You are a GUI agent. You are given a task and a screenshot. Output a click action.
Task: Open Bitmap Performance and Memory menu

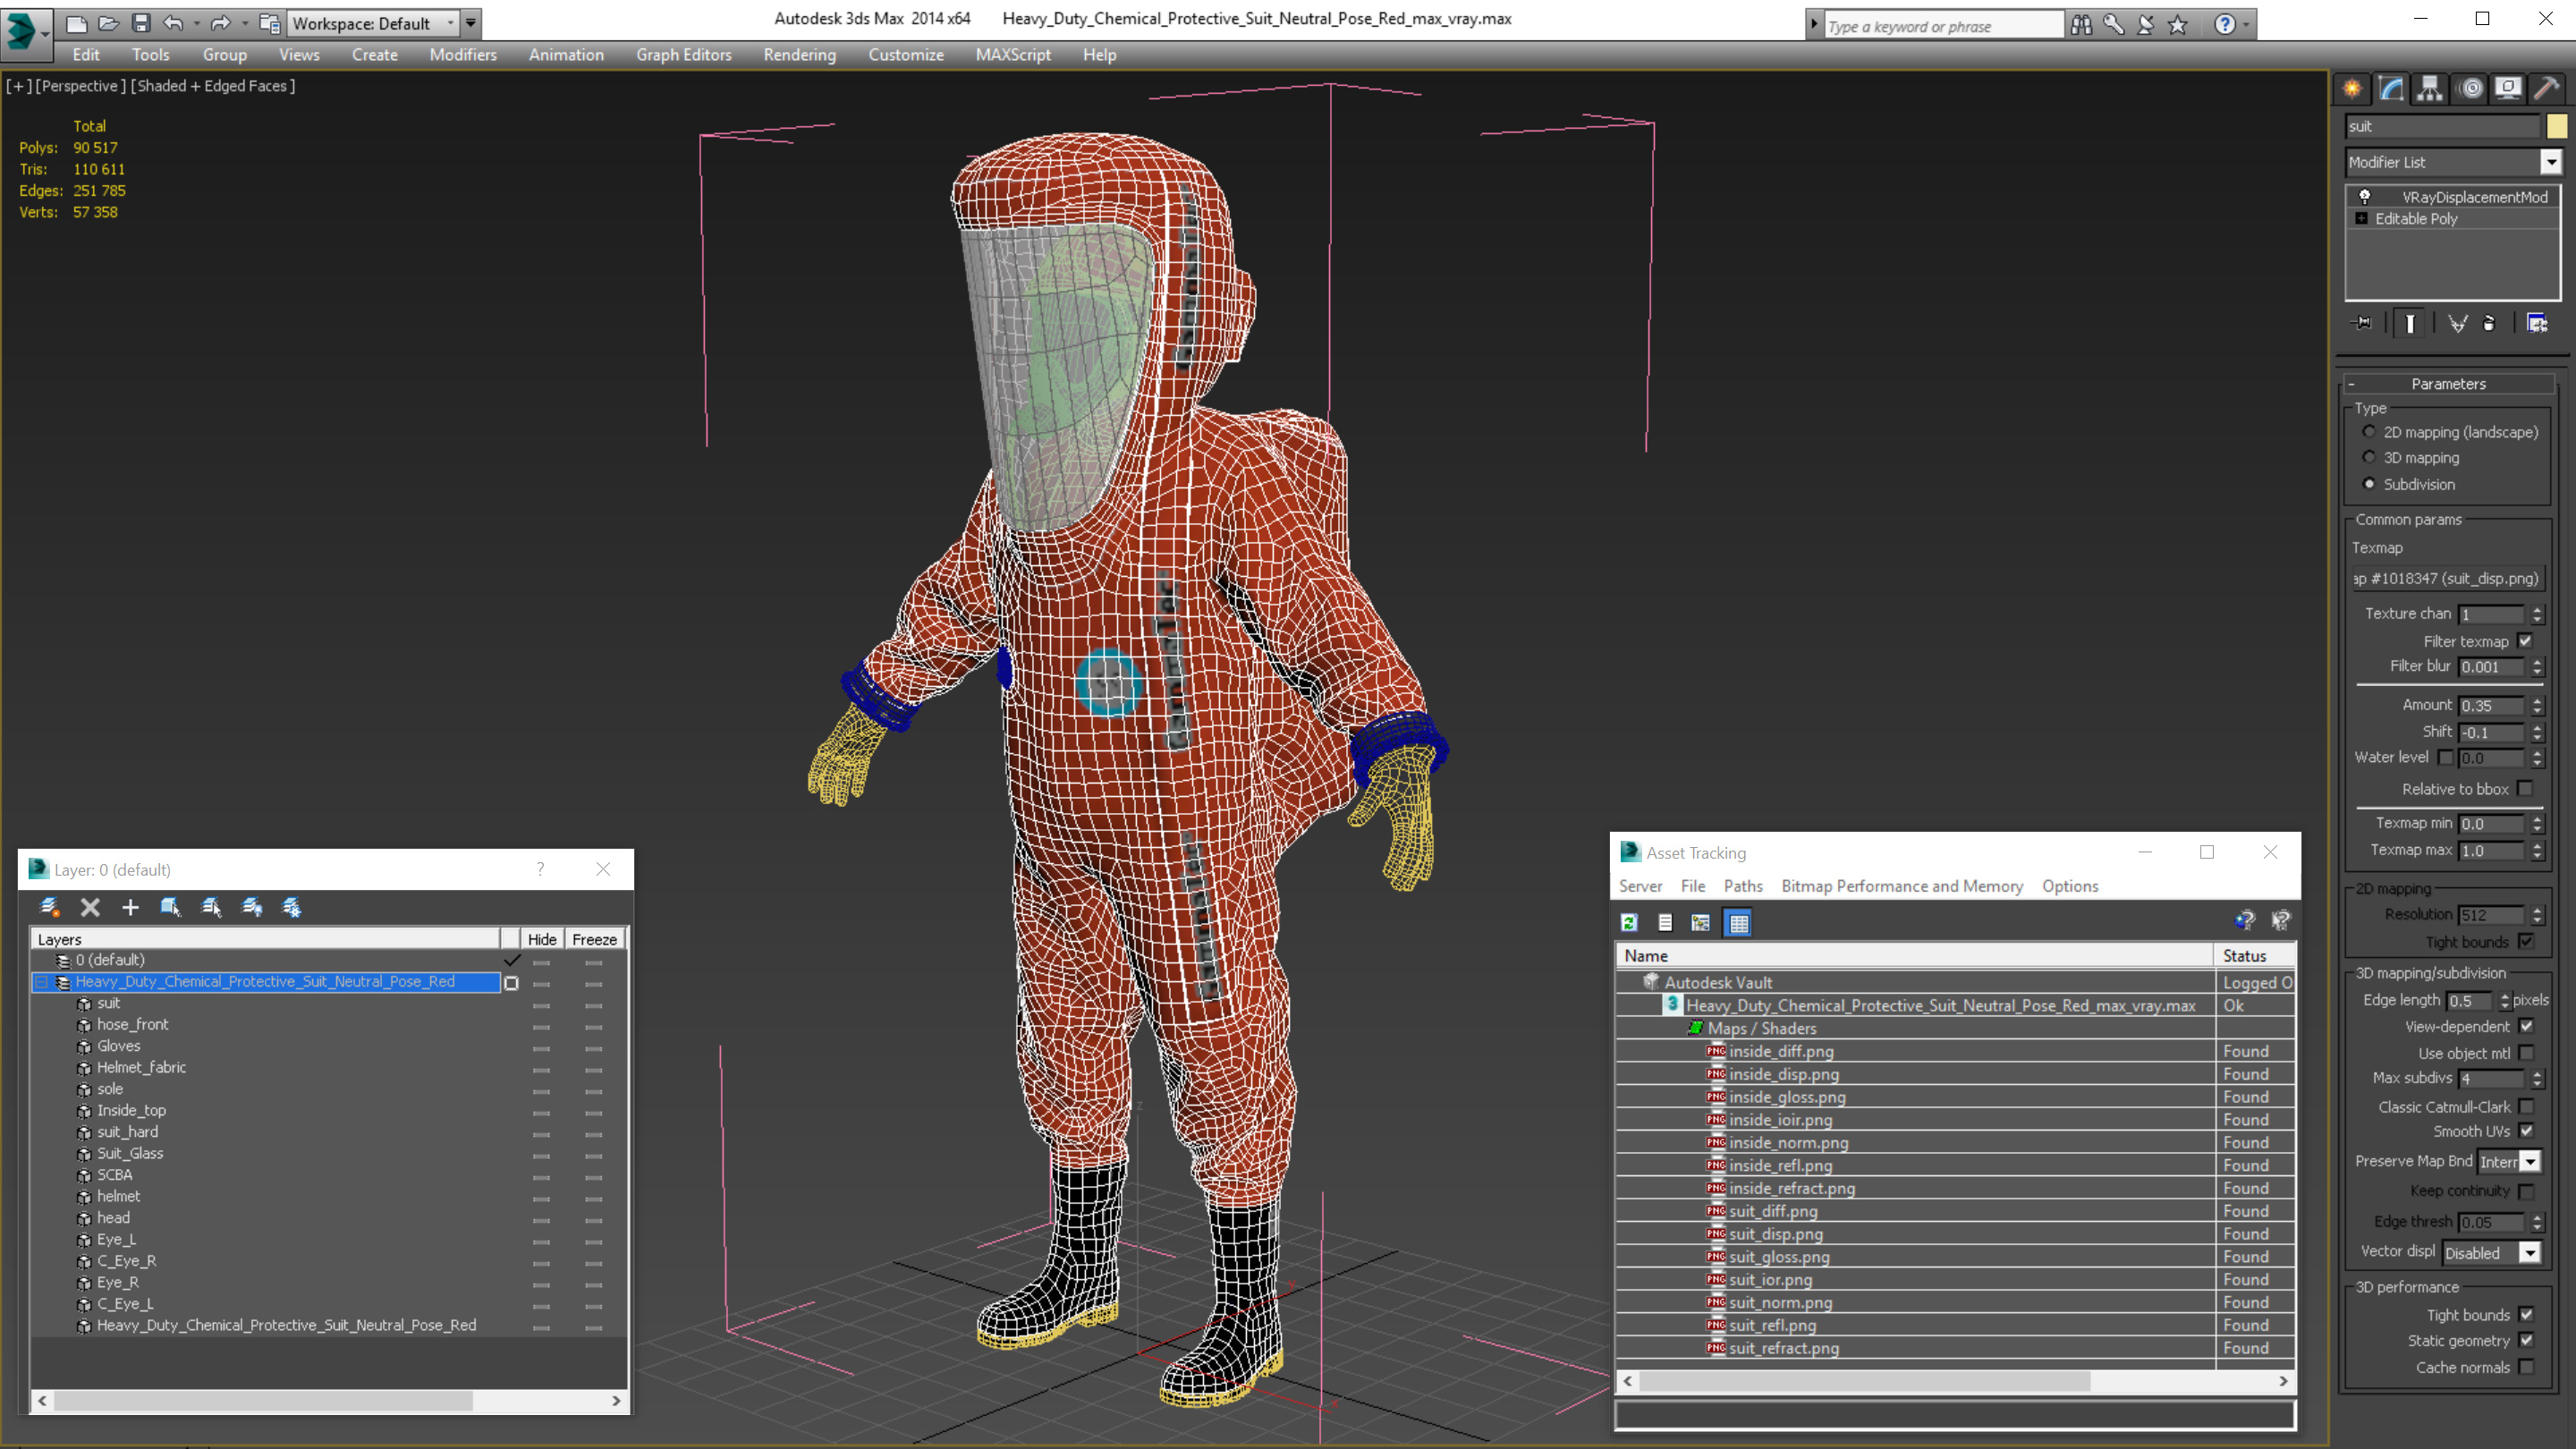pyautogui.click(x=1901, y=886)
